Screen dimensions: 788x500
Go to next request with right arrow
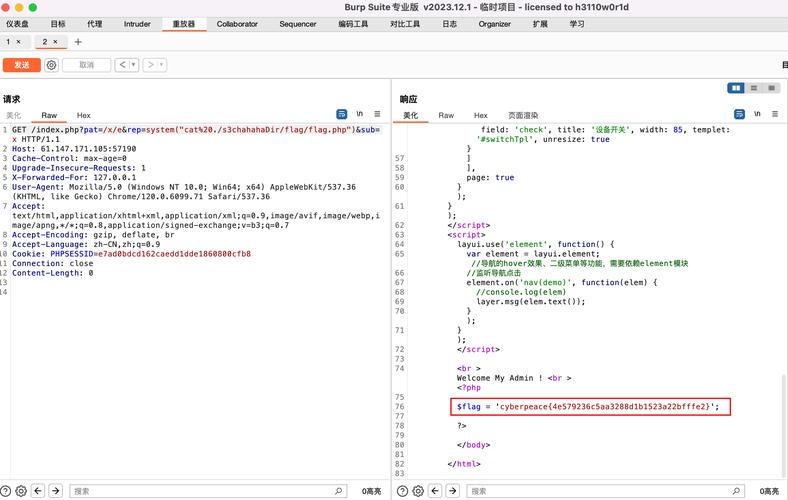tap(150, 65)
